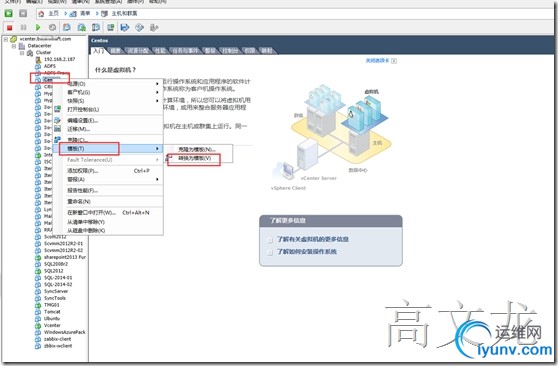This screenshot has width=558, height=366.
Task: Switch to the 警报 tab
Action: pyautogui.click(x=210, y=51)
